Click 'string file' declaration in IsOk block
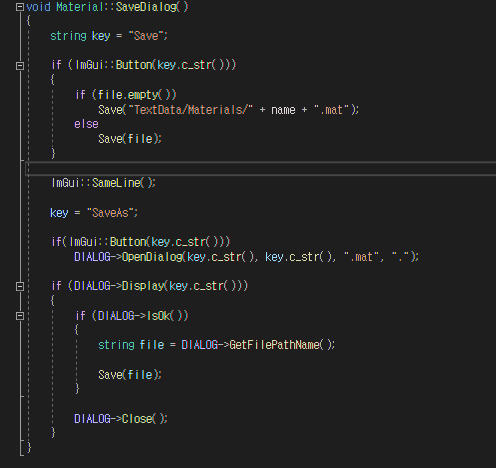496x468 pixels. tap(131, 345)
